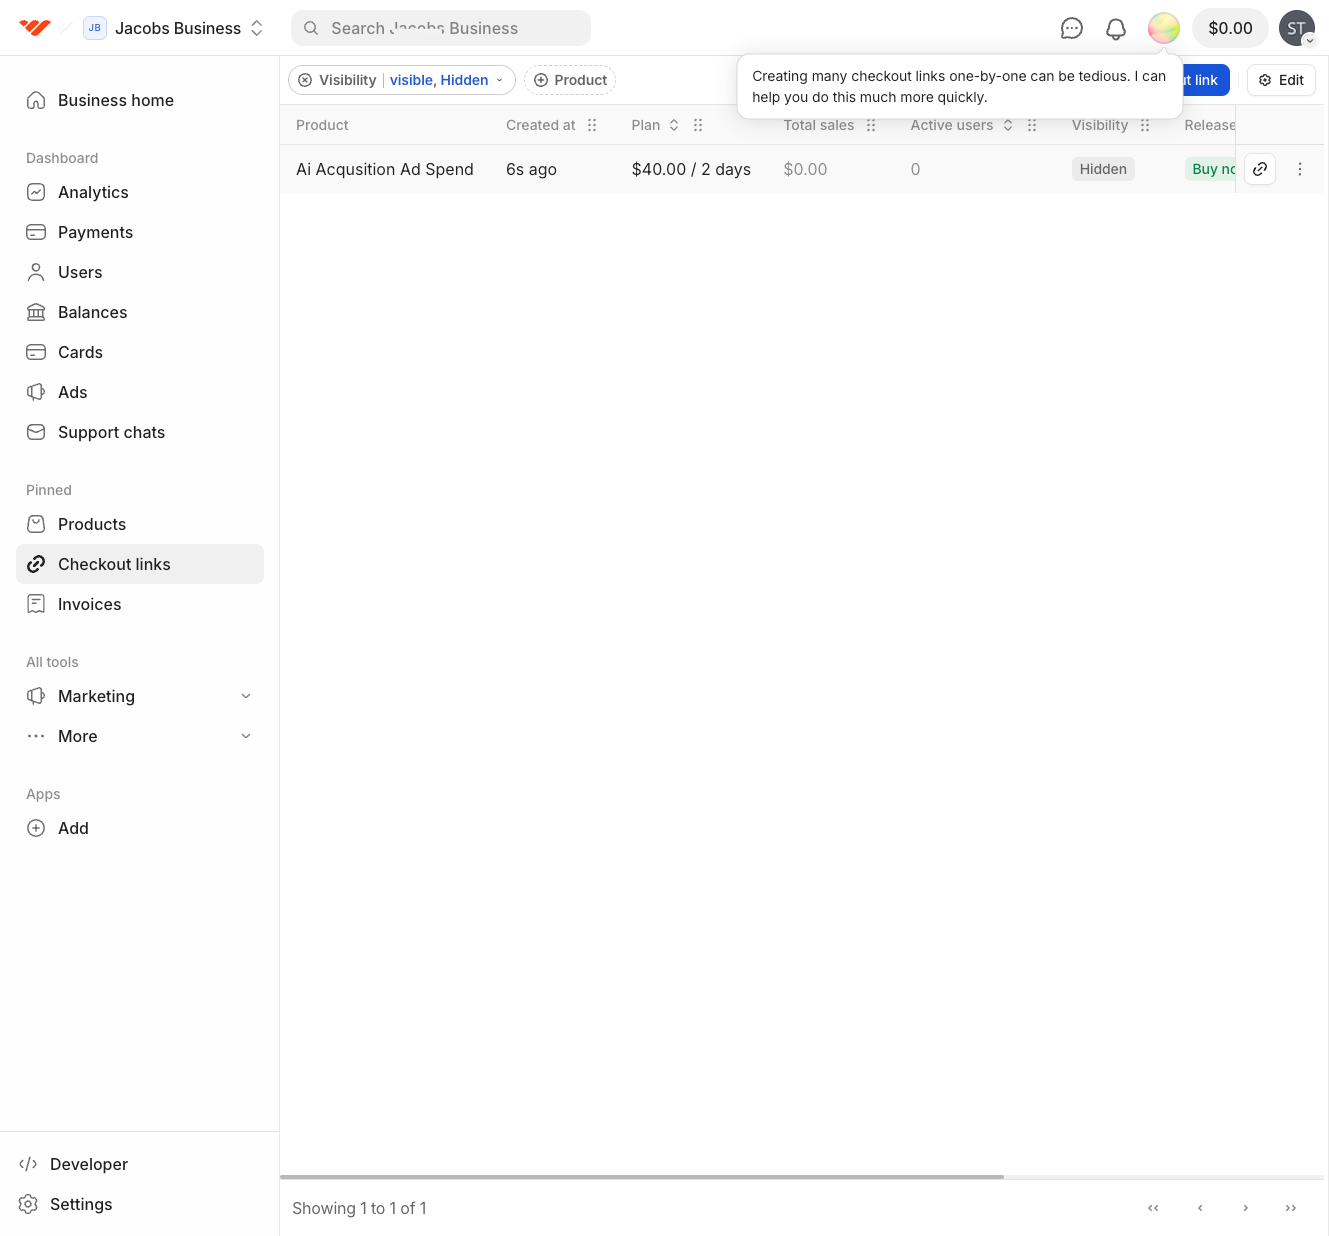Copy the checkout link with link icon
The width and height of the screenshot is (1329, 1236).
point(1260,169)
